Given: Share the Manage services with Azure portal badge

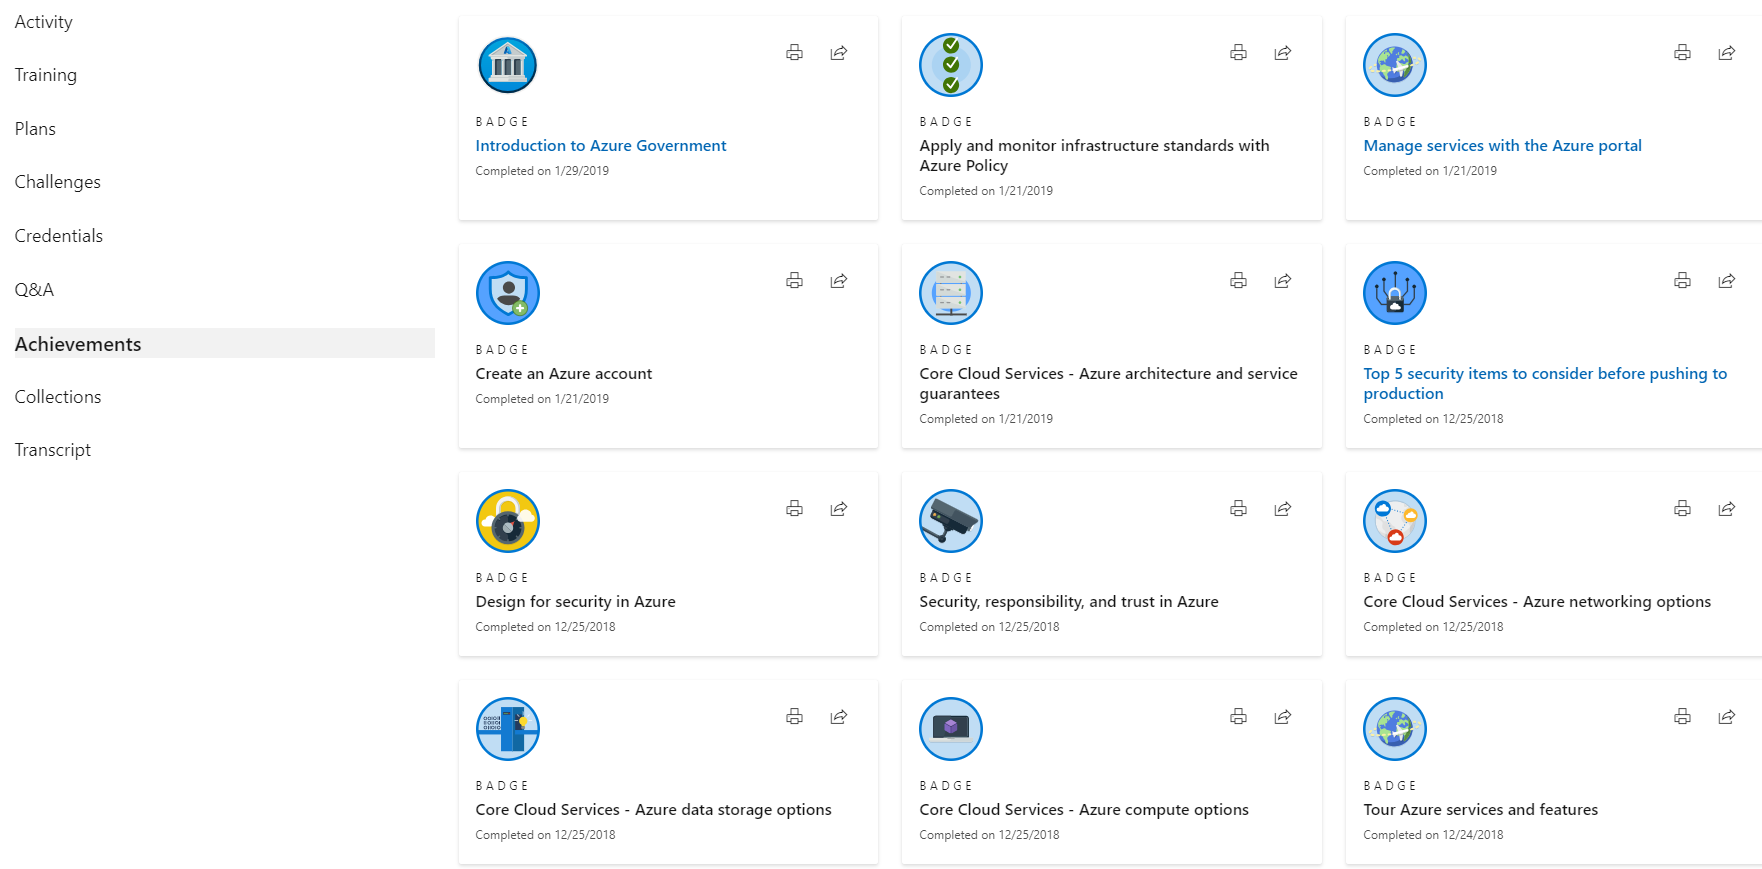Looking at the screenshot, I should pyautogui.click(x=1727, y=53).
